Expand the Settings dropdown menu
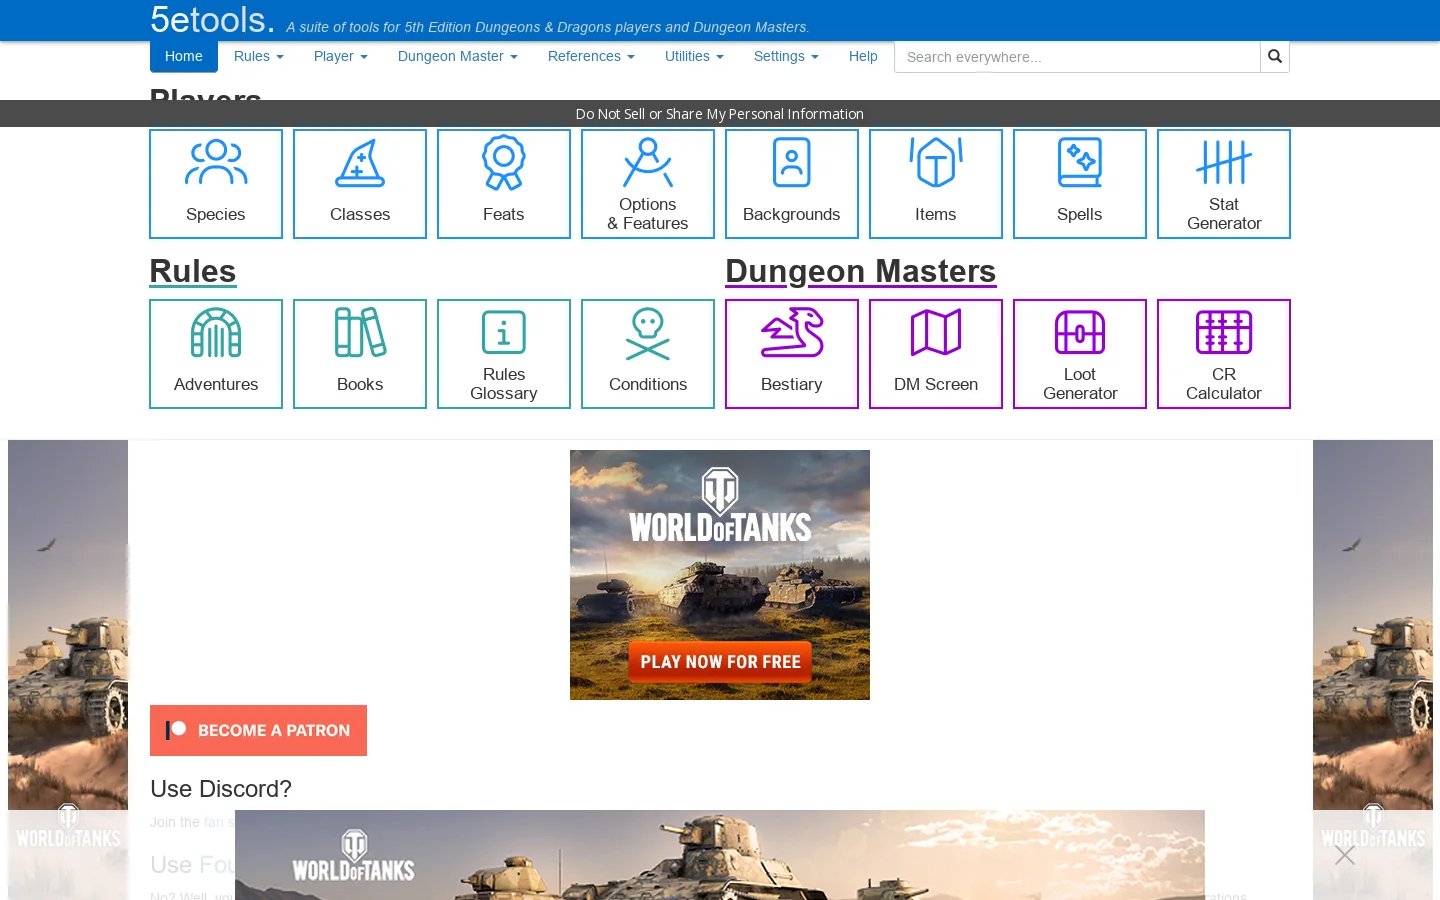 click(786, 57)
